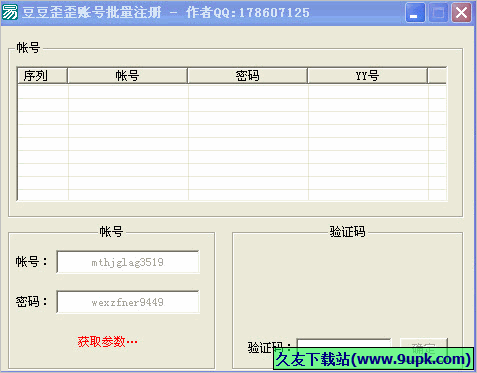Focus the 密码 field showing wexzfner9449
477x373 pixels.
pyautogui.click(x=128, y=302)
